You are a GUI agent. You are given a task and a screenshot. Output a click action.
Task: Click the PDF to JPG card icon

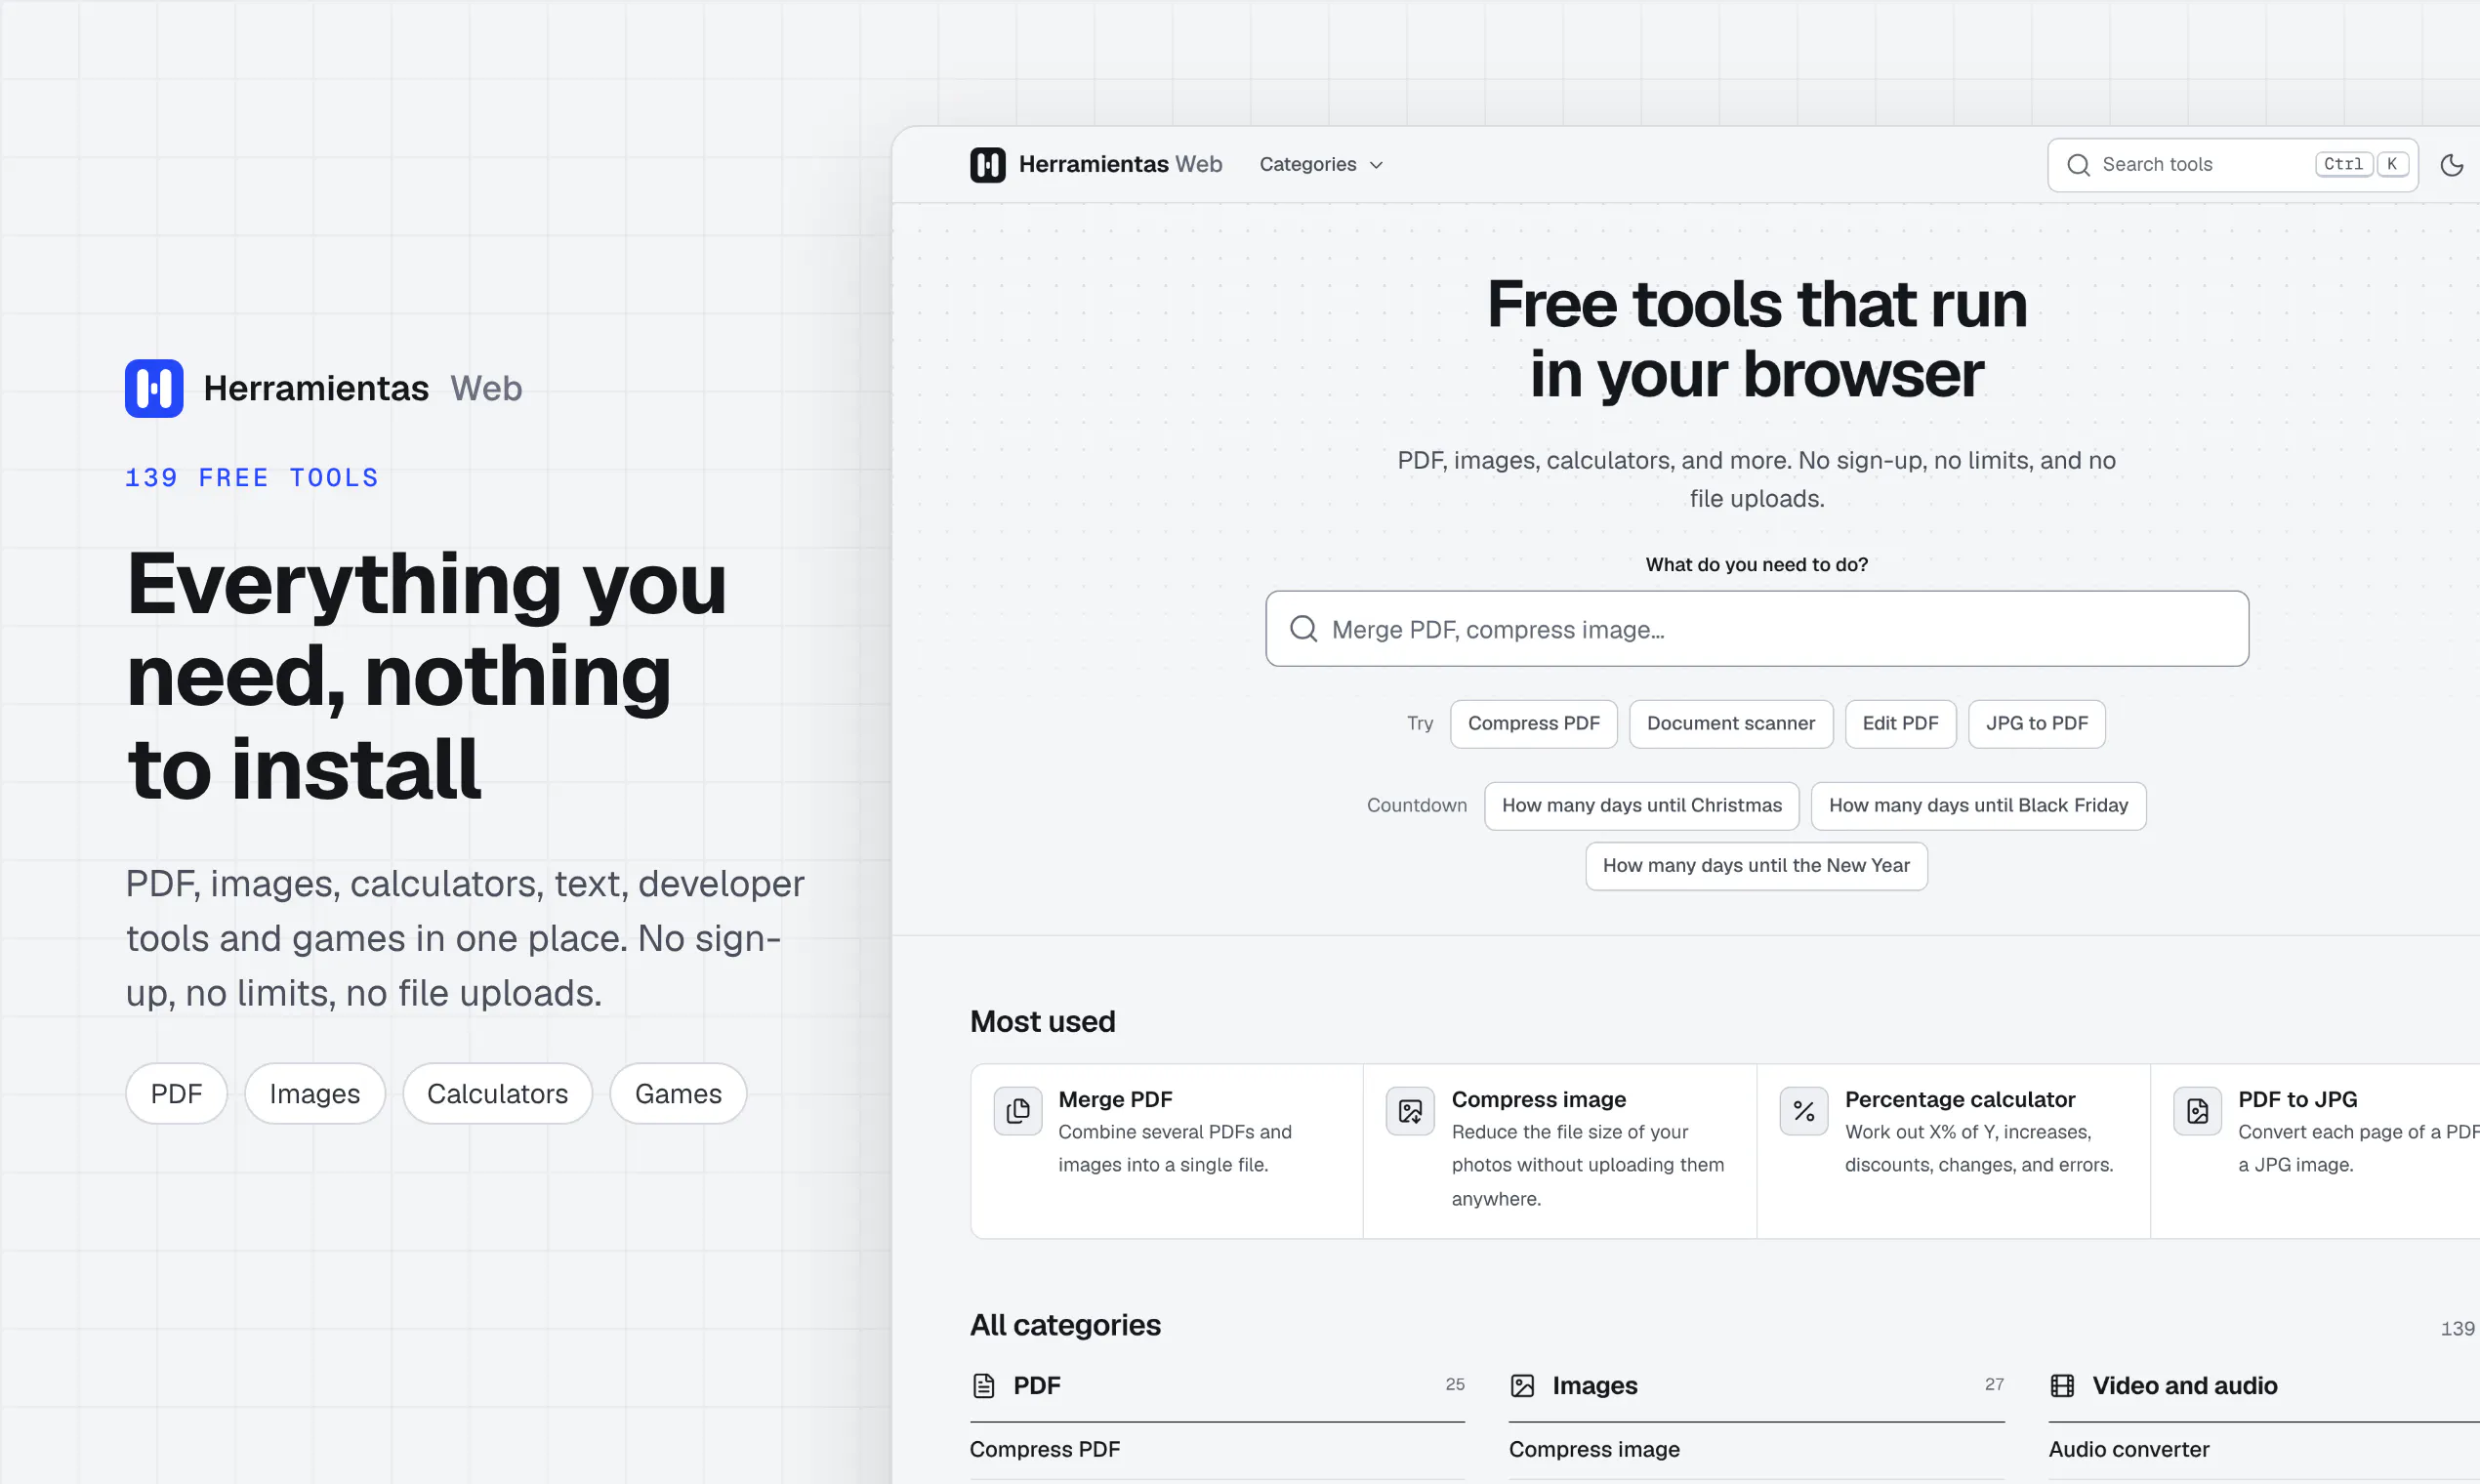click(x=2197, y=1111)
